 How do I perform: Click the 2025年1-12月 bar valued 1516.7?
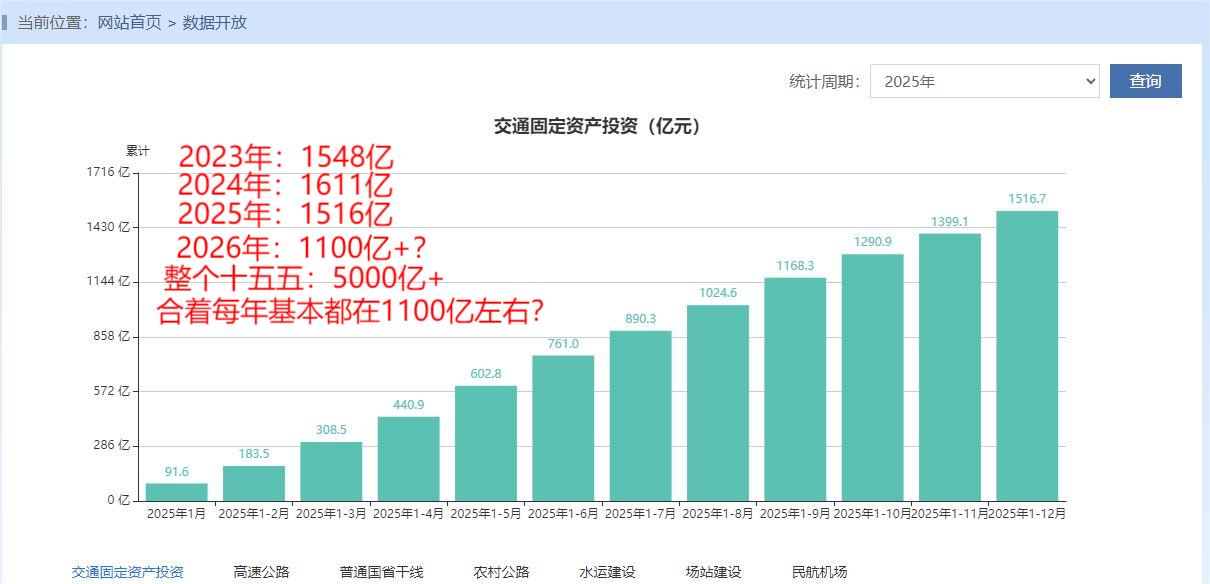1027,356
